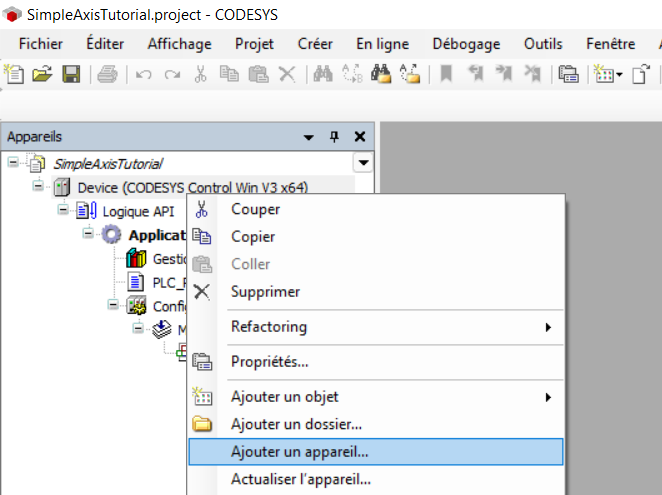Click the new document icon at toolbar end
The height and width of the screenshot is (495, 662).
click(640, 74)
